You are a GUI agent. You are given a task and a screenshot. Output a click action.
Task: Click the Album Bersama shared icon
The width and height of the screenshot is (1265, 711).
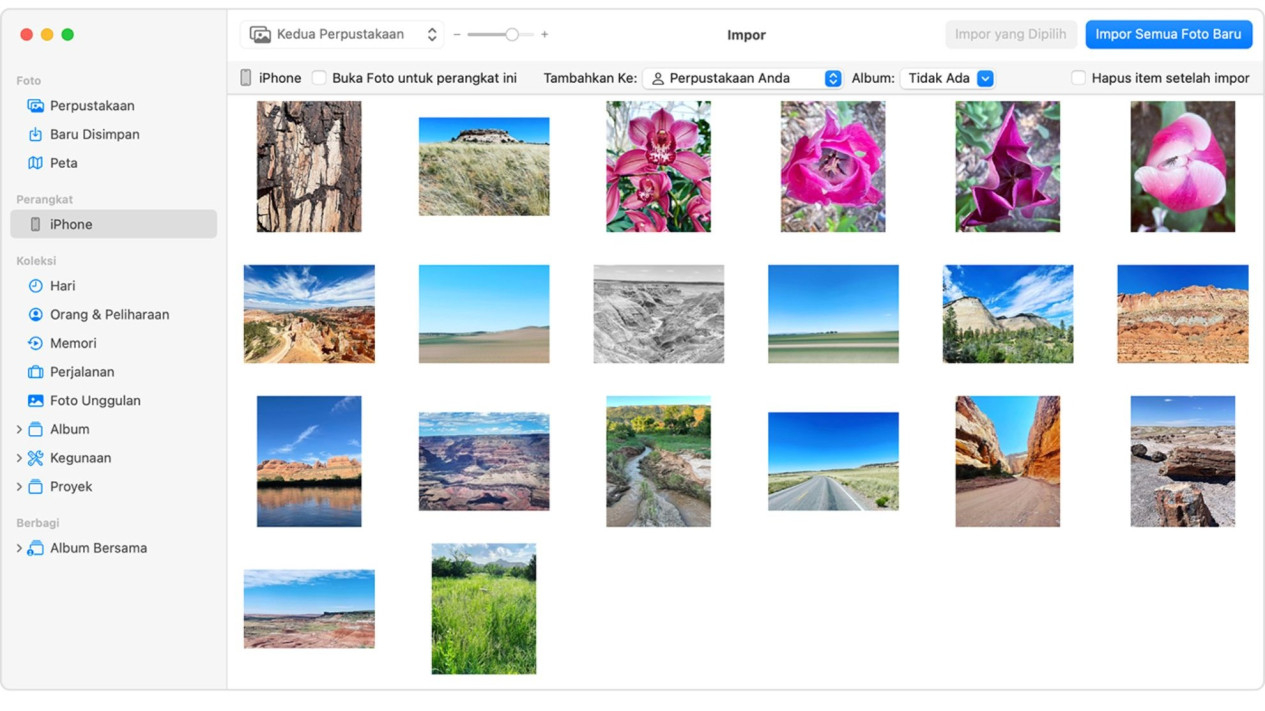coord(35,548)
